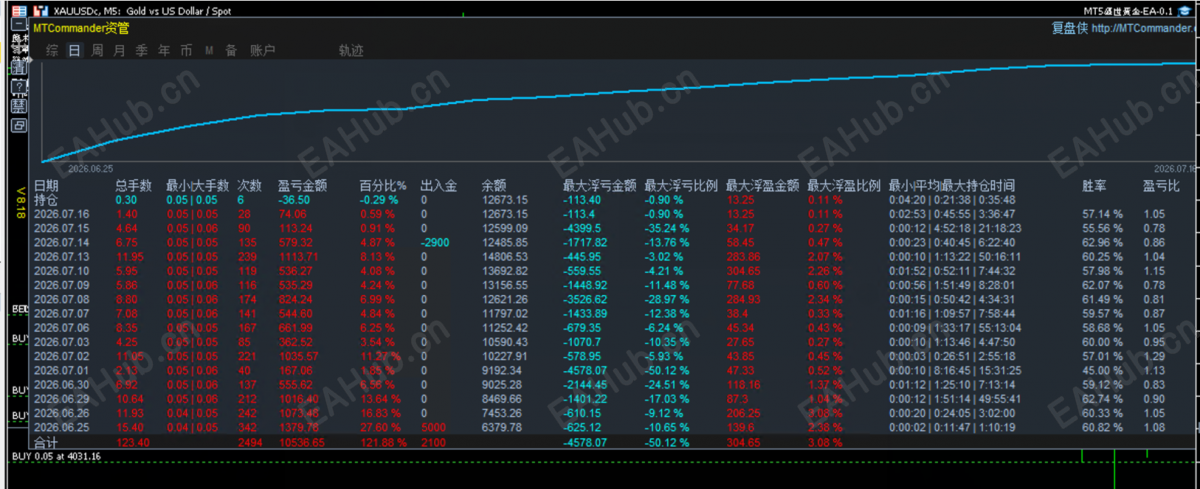1200x489 pixels.
Task: Select the 2026.07.07 date row
Action: click(61, 312)
